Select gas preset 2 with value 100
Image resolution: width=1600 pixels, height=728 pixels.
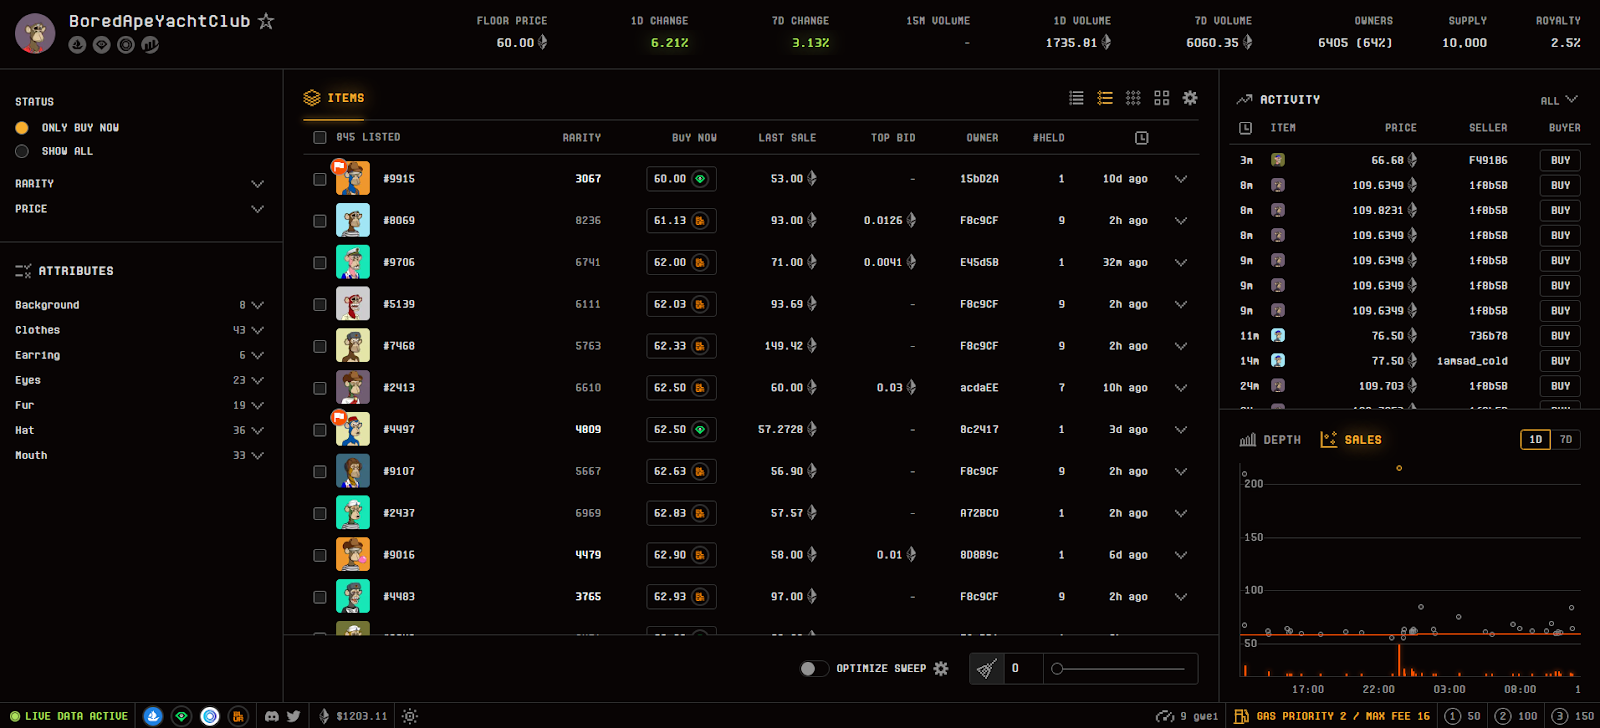pos(1516,716)
